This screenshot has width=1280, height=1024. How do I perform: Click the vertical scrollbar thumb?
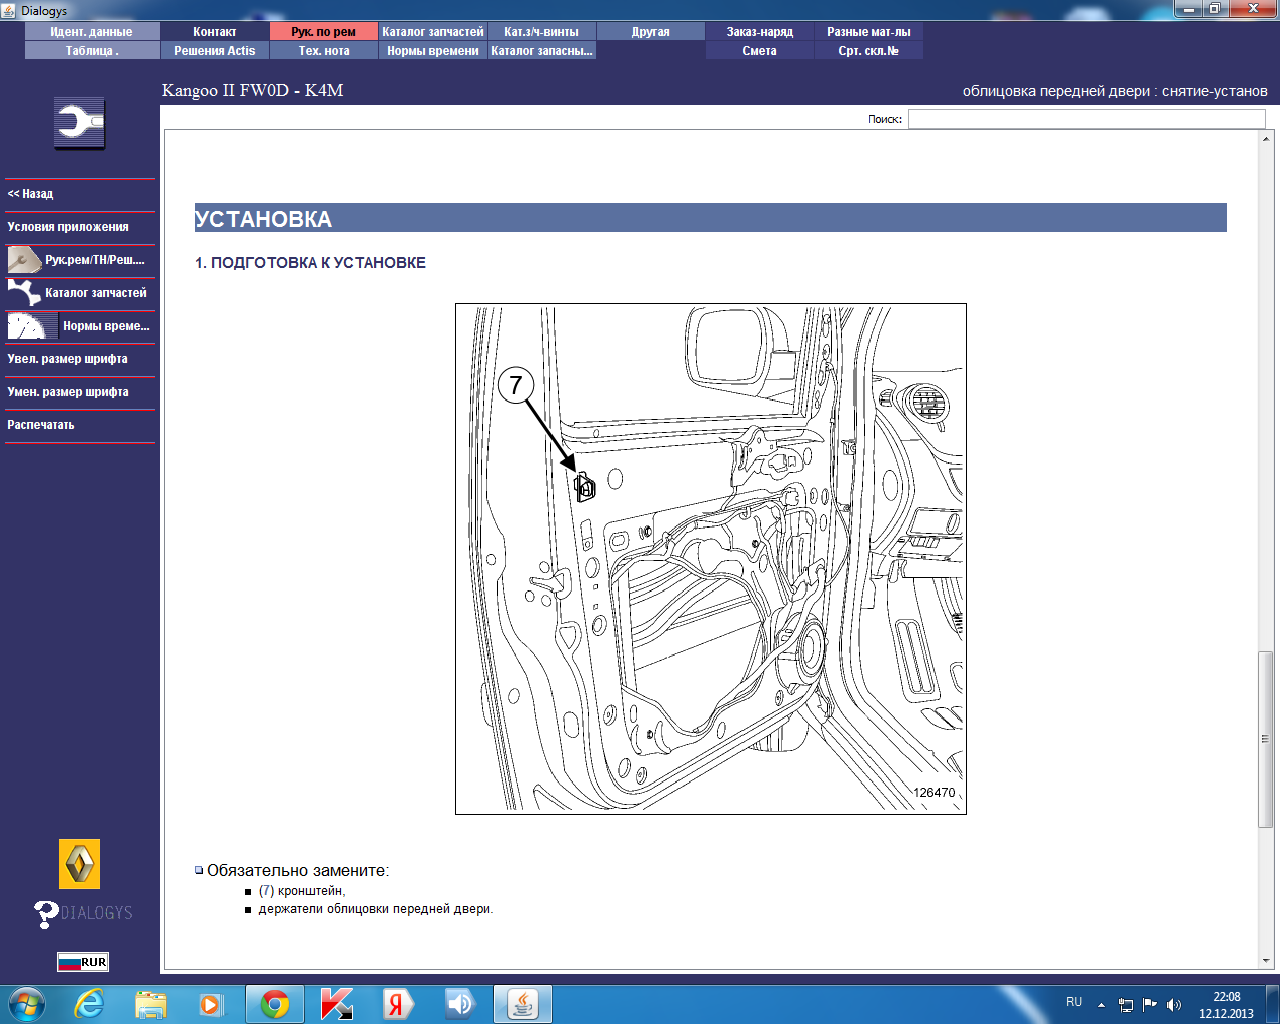coord(1266,739)
